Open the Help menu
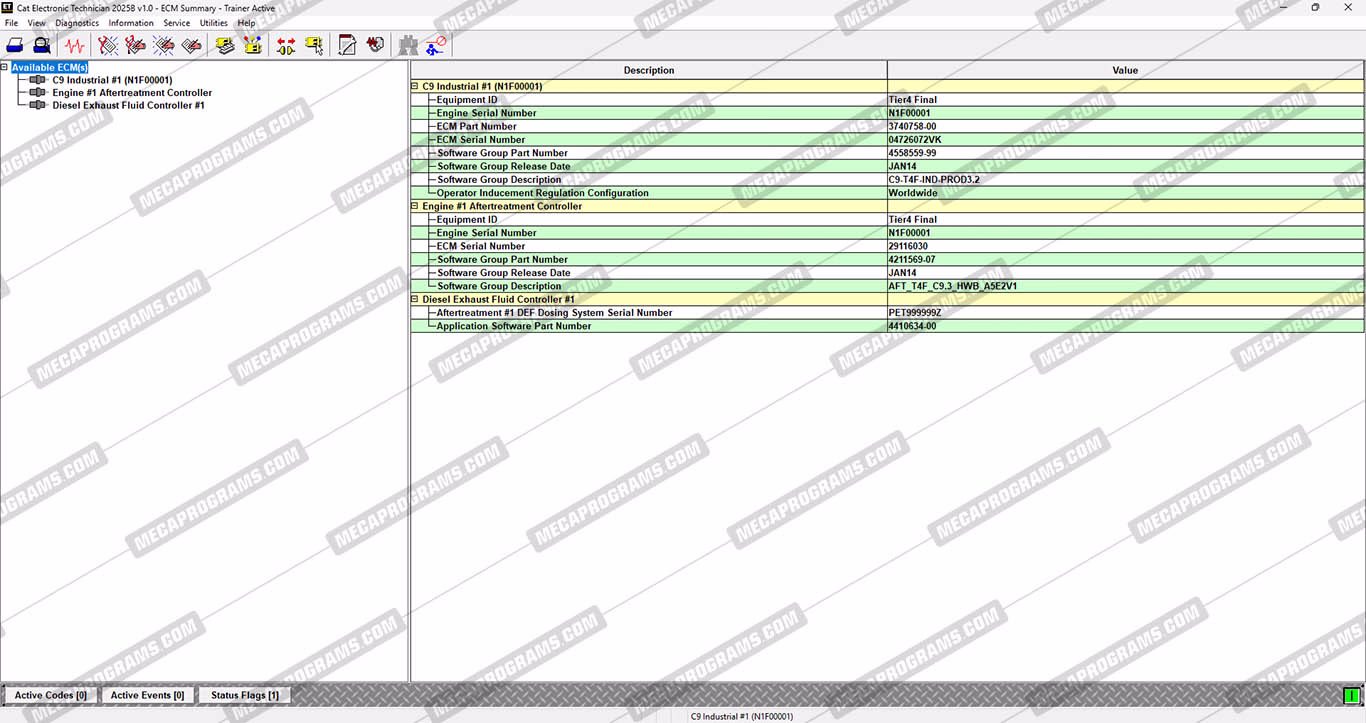 point(246,23)
